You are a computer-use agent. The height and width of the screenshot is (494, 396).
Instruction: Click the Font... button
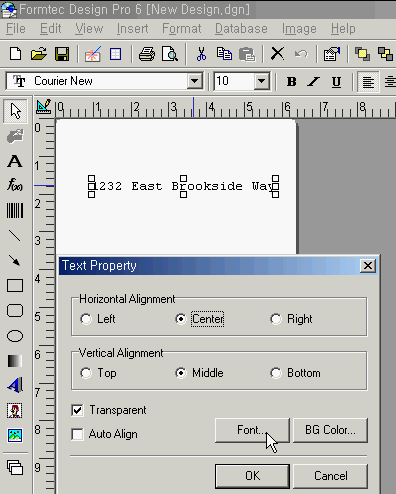click(252, 430)
